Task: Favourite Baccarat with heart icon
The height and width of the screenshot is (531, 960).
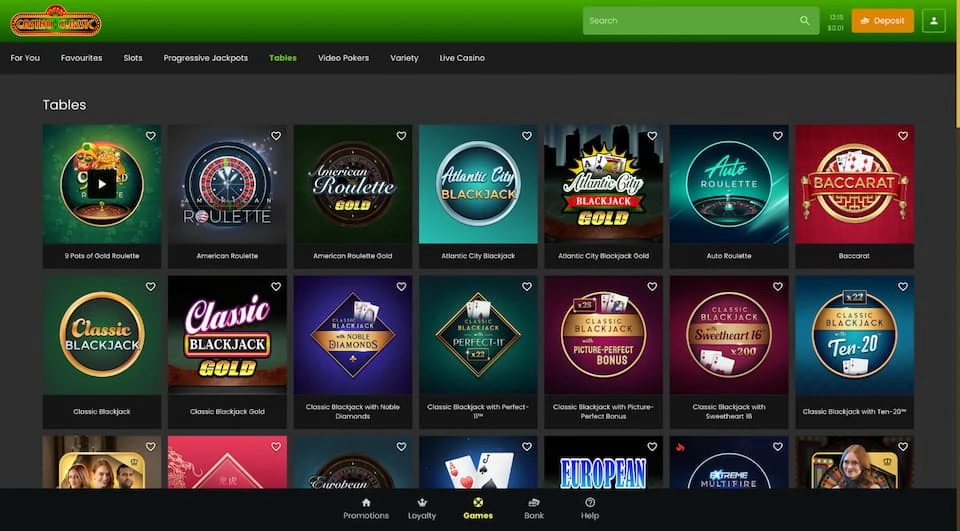Action: point(903,136)
